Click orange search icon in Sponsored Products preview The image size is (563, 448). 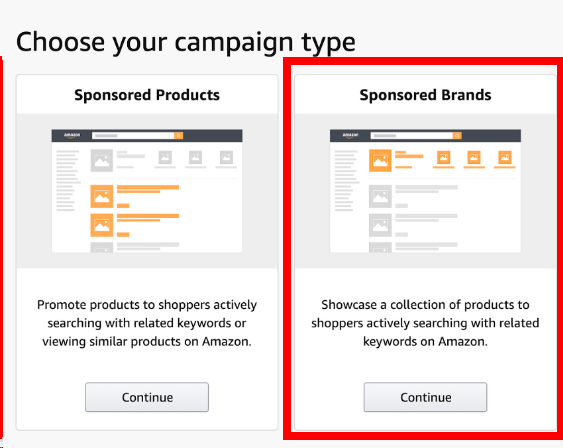(x=178, y=135)
